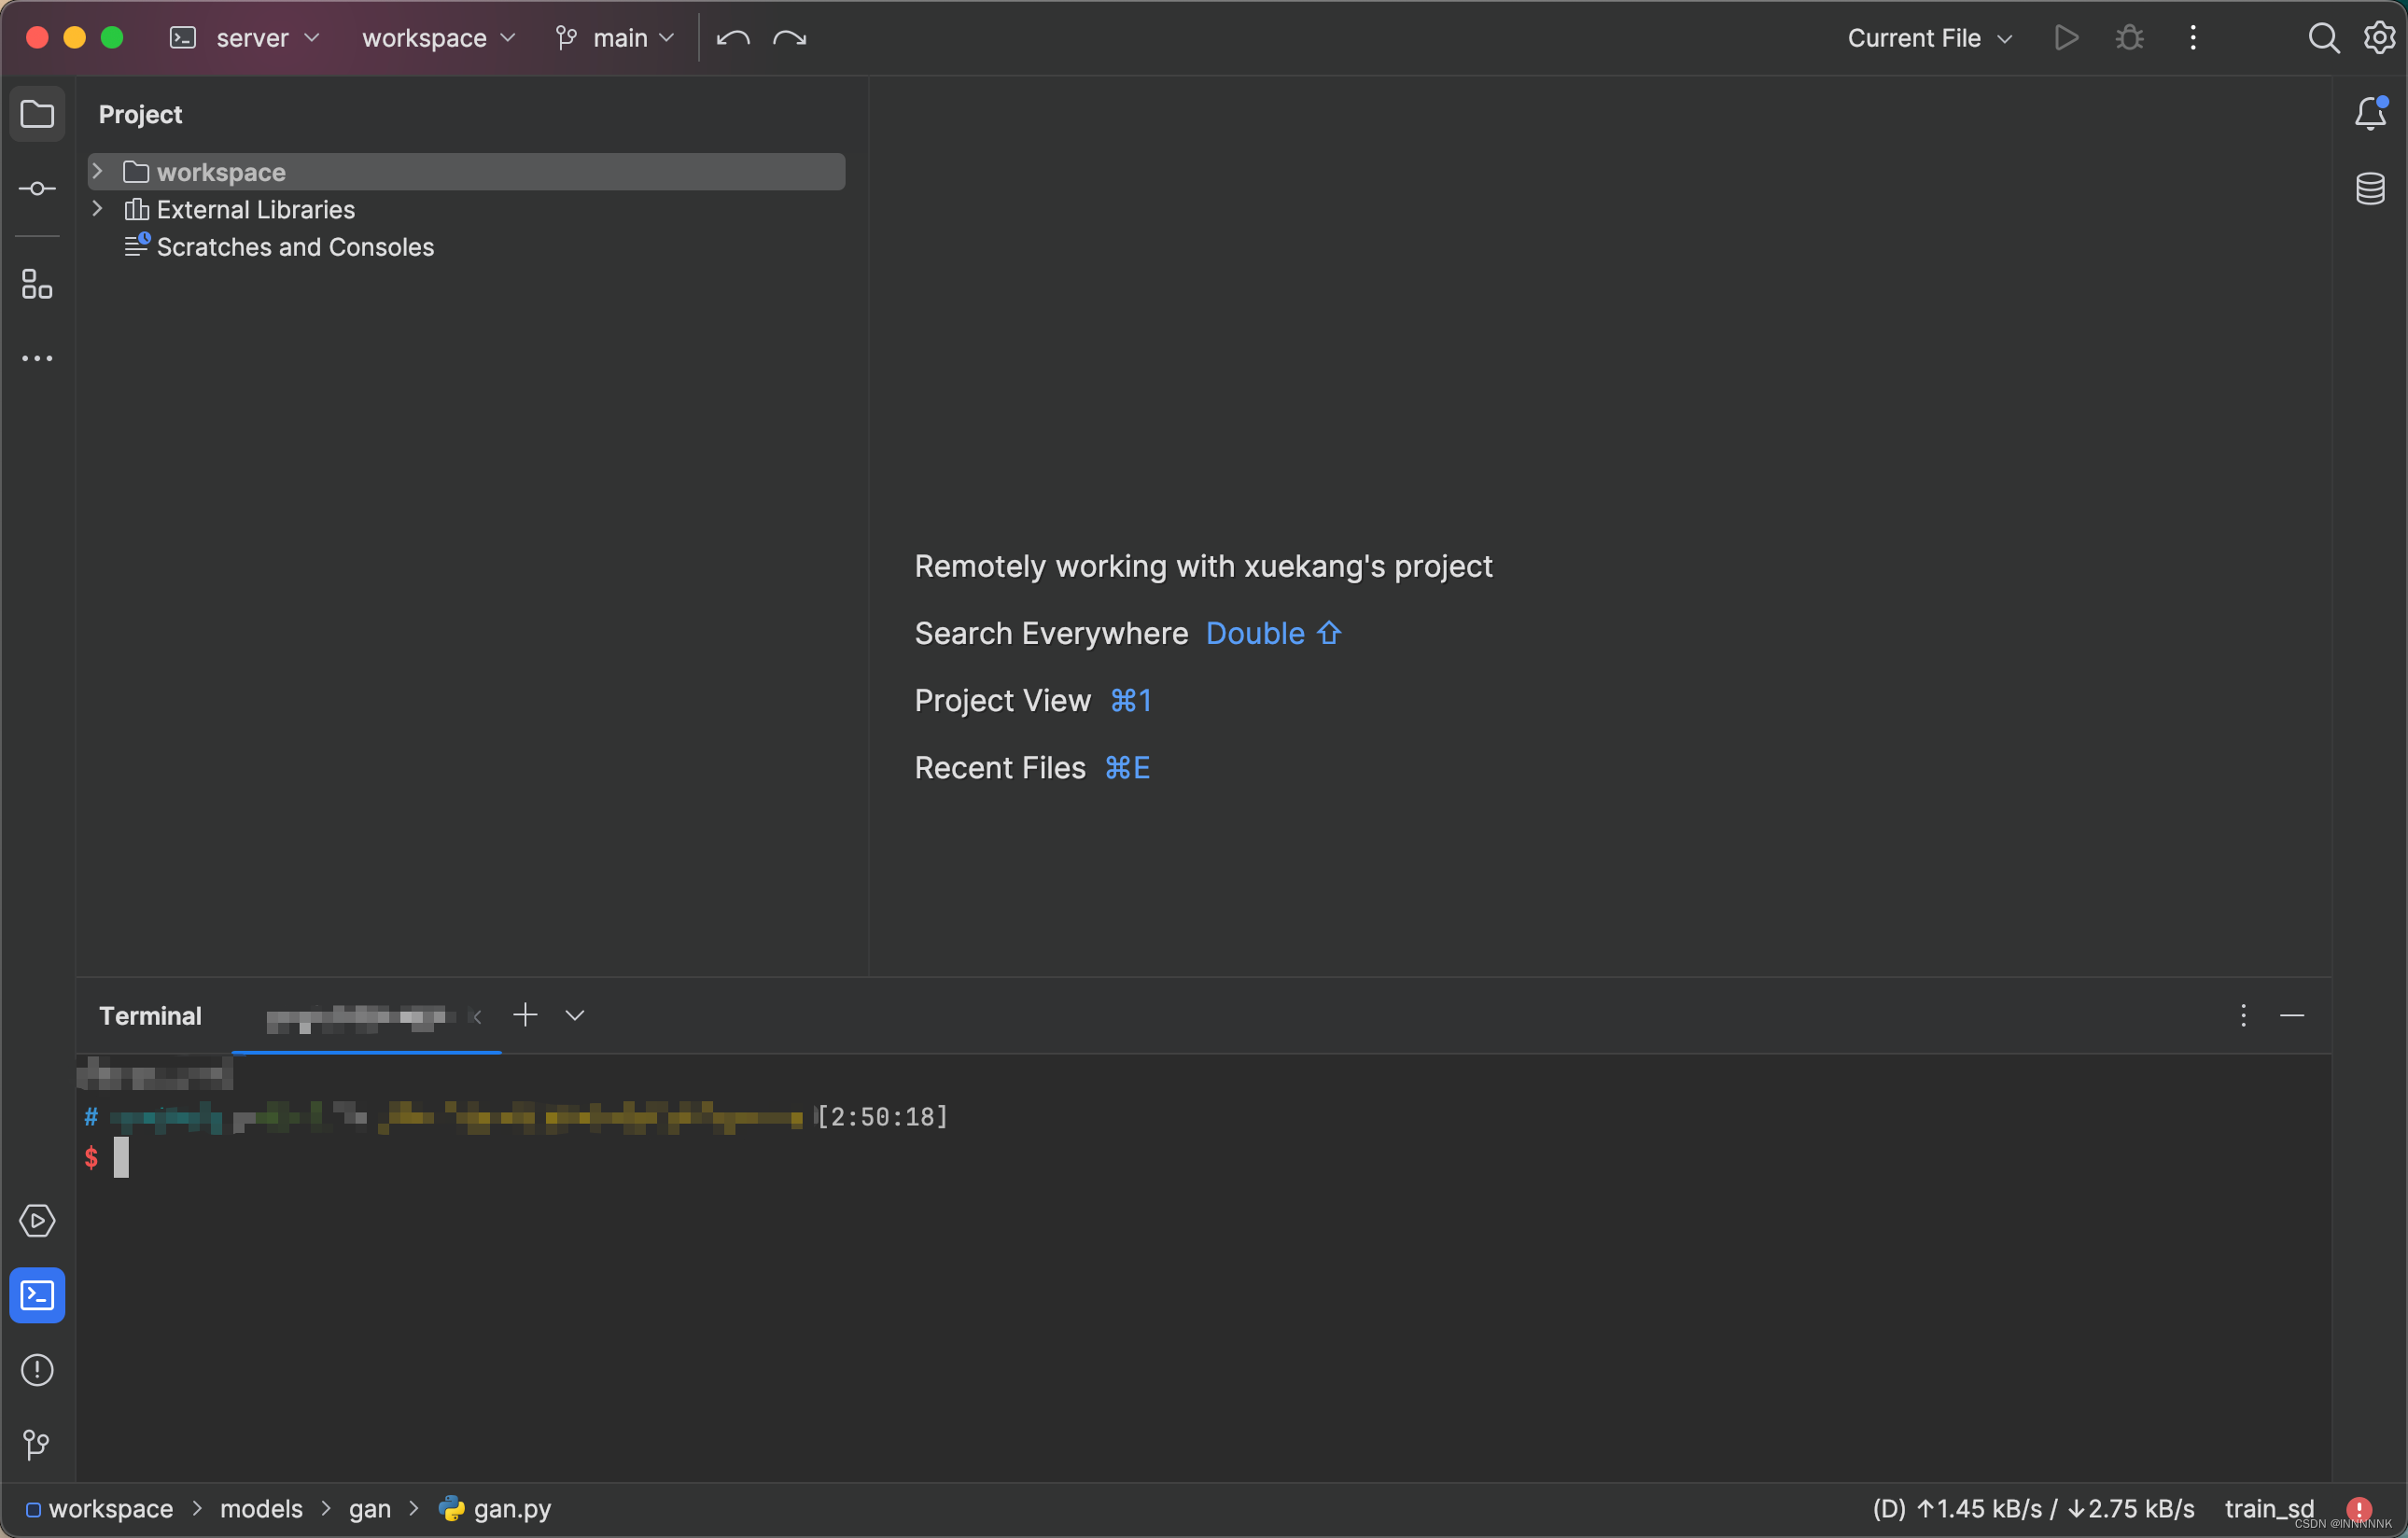Open the Problems tool window icon
Viewport: 2408px width, 1538px height.
pos(37,1369)
